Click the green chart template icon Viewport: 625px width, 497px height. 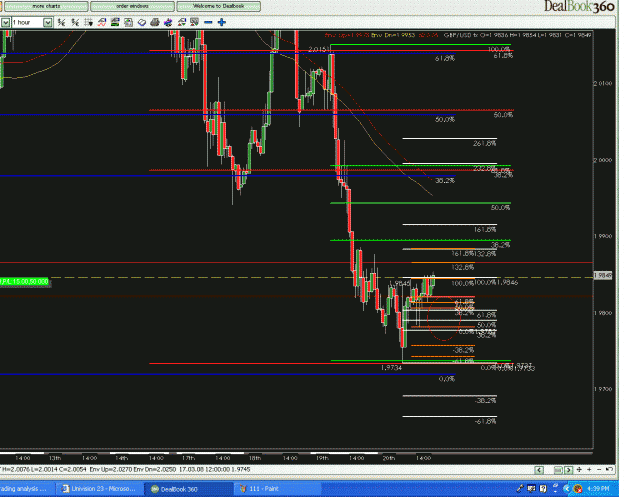[115, 22]
